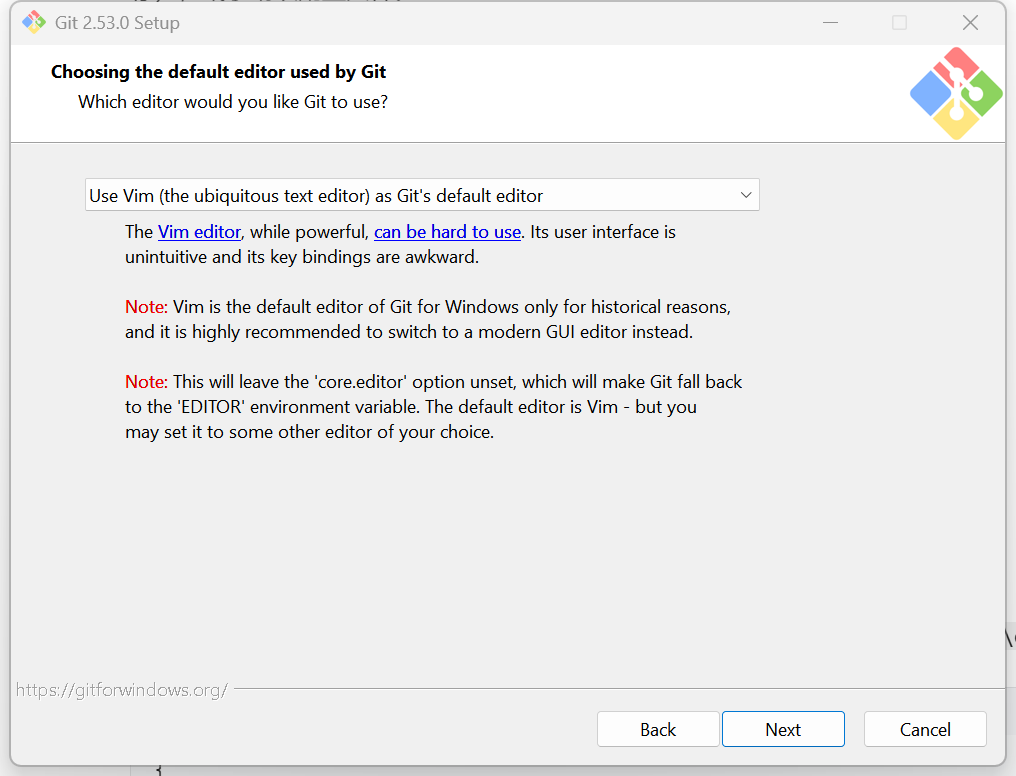1016x776 pixels.
Task: Click 'Which editor would you like Git to use?' text
Action: pos(233,102)
